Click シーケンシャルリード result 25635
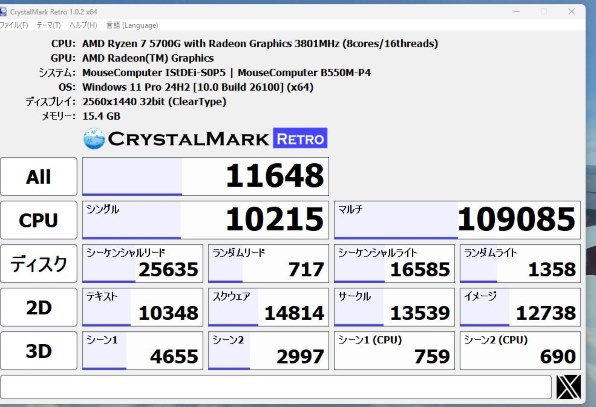Image resolution: width=596 pixels, height=407 pixels. tap(143, 264)
